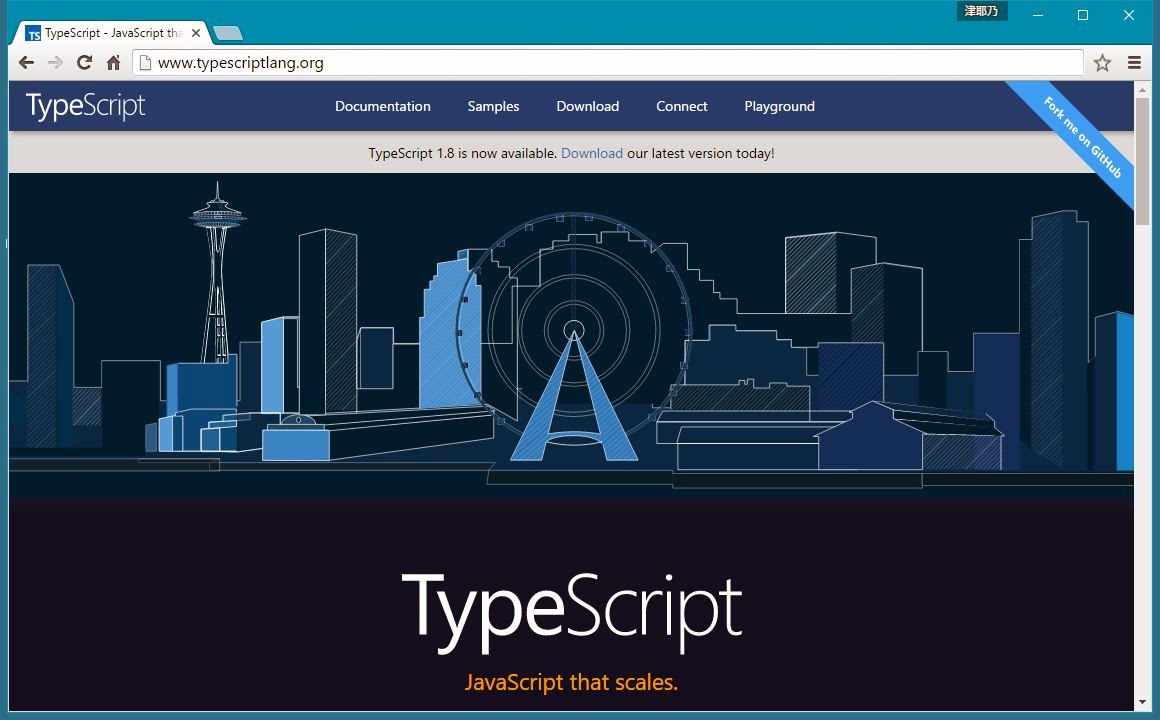Open the Documentation nav item

(383, 106)
